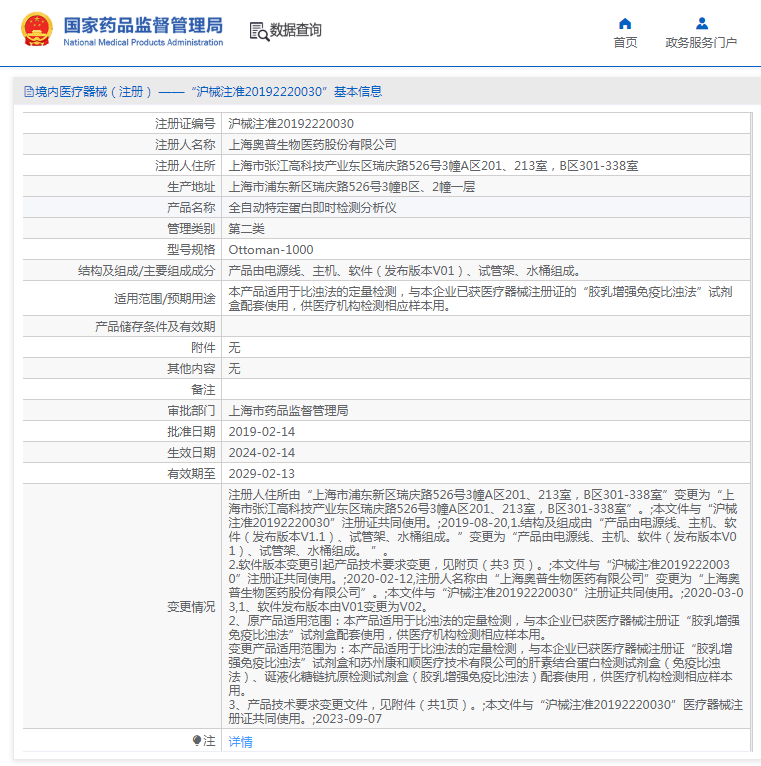Viewport: 761px width, 766px height.
Task: Click the document icon before 境内医疗器械
Action: tap(29, 91)
